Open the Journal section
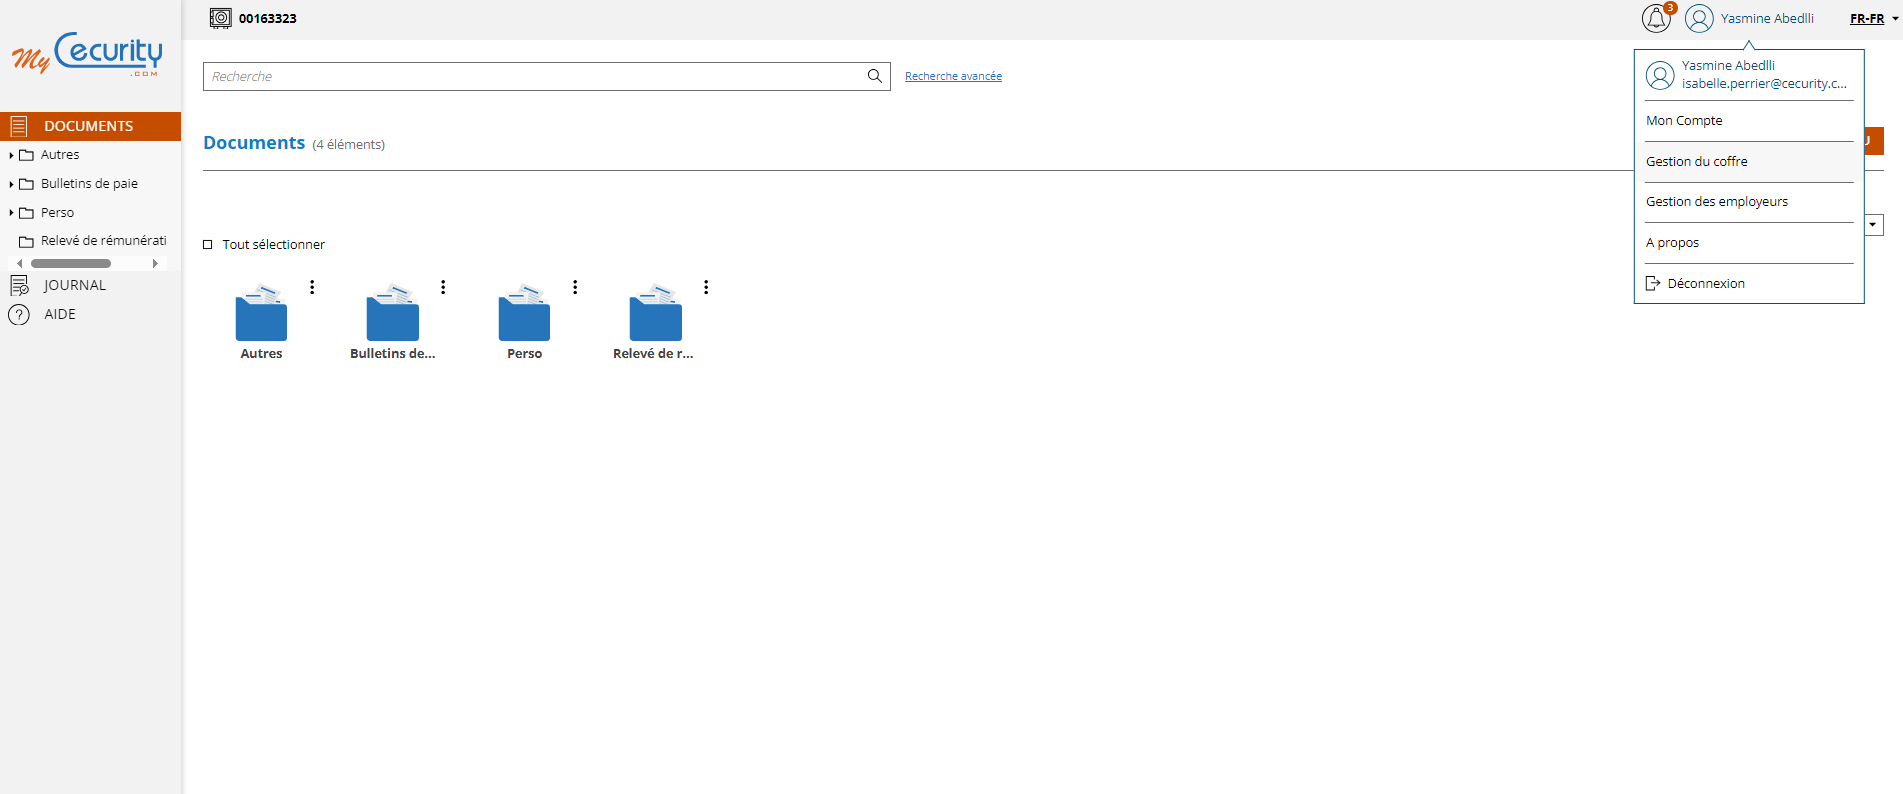Viewport: 1903px width, 794px height. coord(74,285)
